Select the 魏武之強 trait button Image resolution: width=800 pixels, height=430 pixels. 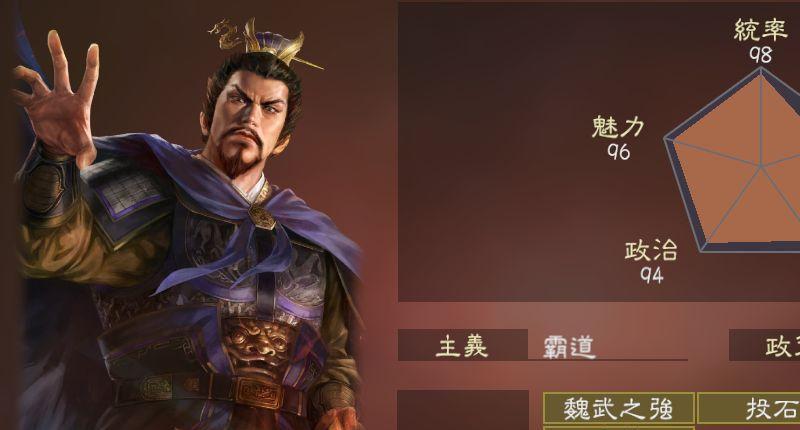pos(618,408)
